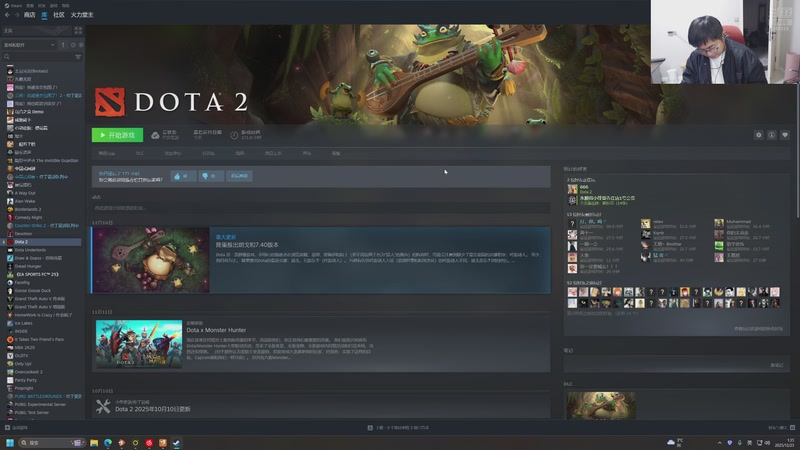The height and width of the screenshot is (450, 800).
Task: Open Windows Start menu
Action: point(9,442)
